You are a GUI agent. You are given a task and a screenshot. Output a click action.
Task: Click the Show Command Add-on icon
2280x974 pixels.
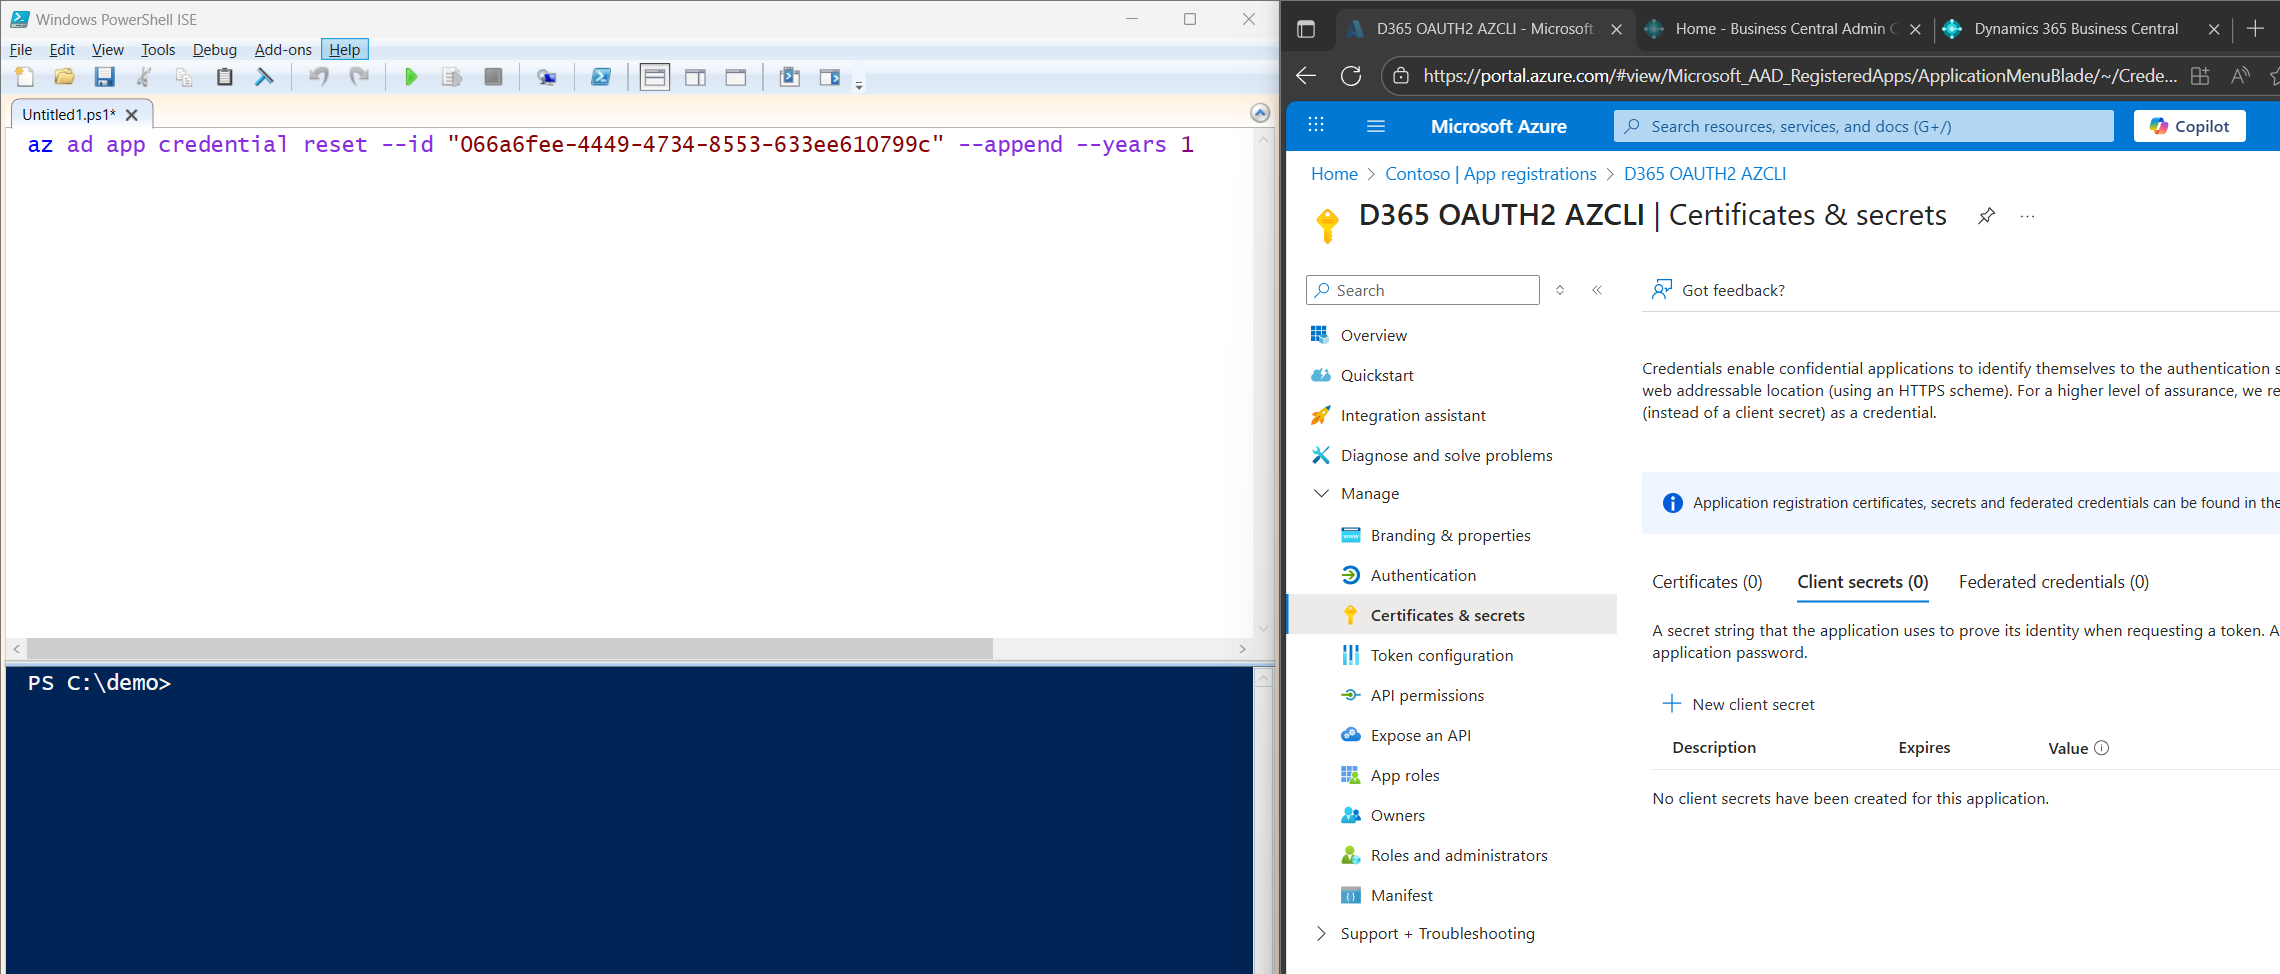pyautogui.click(x=830, y=77)
